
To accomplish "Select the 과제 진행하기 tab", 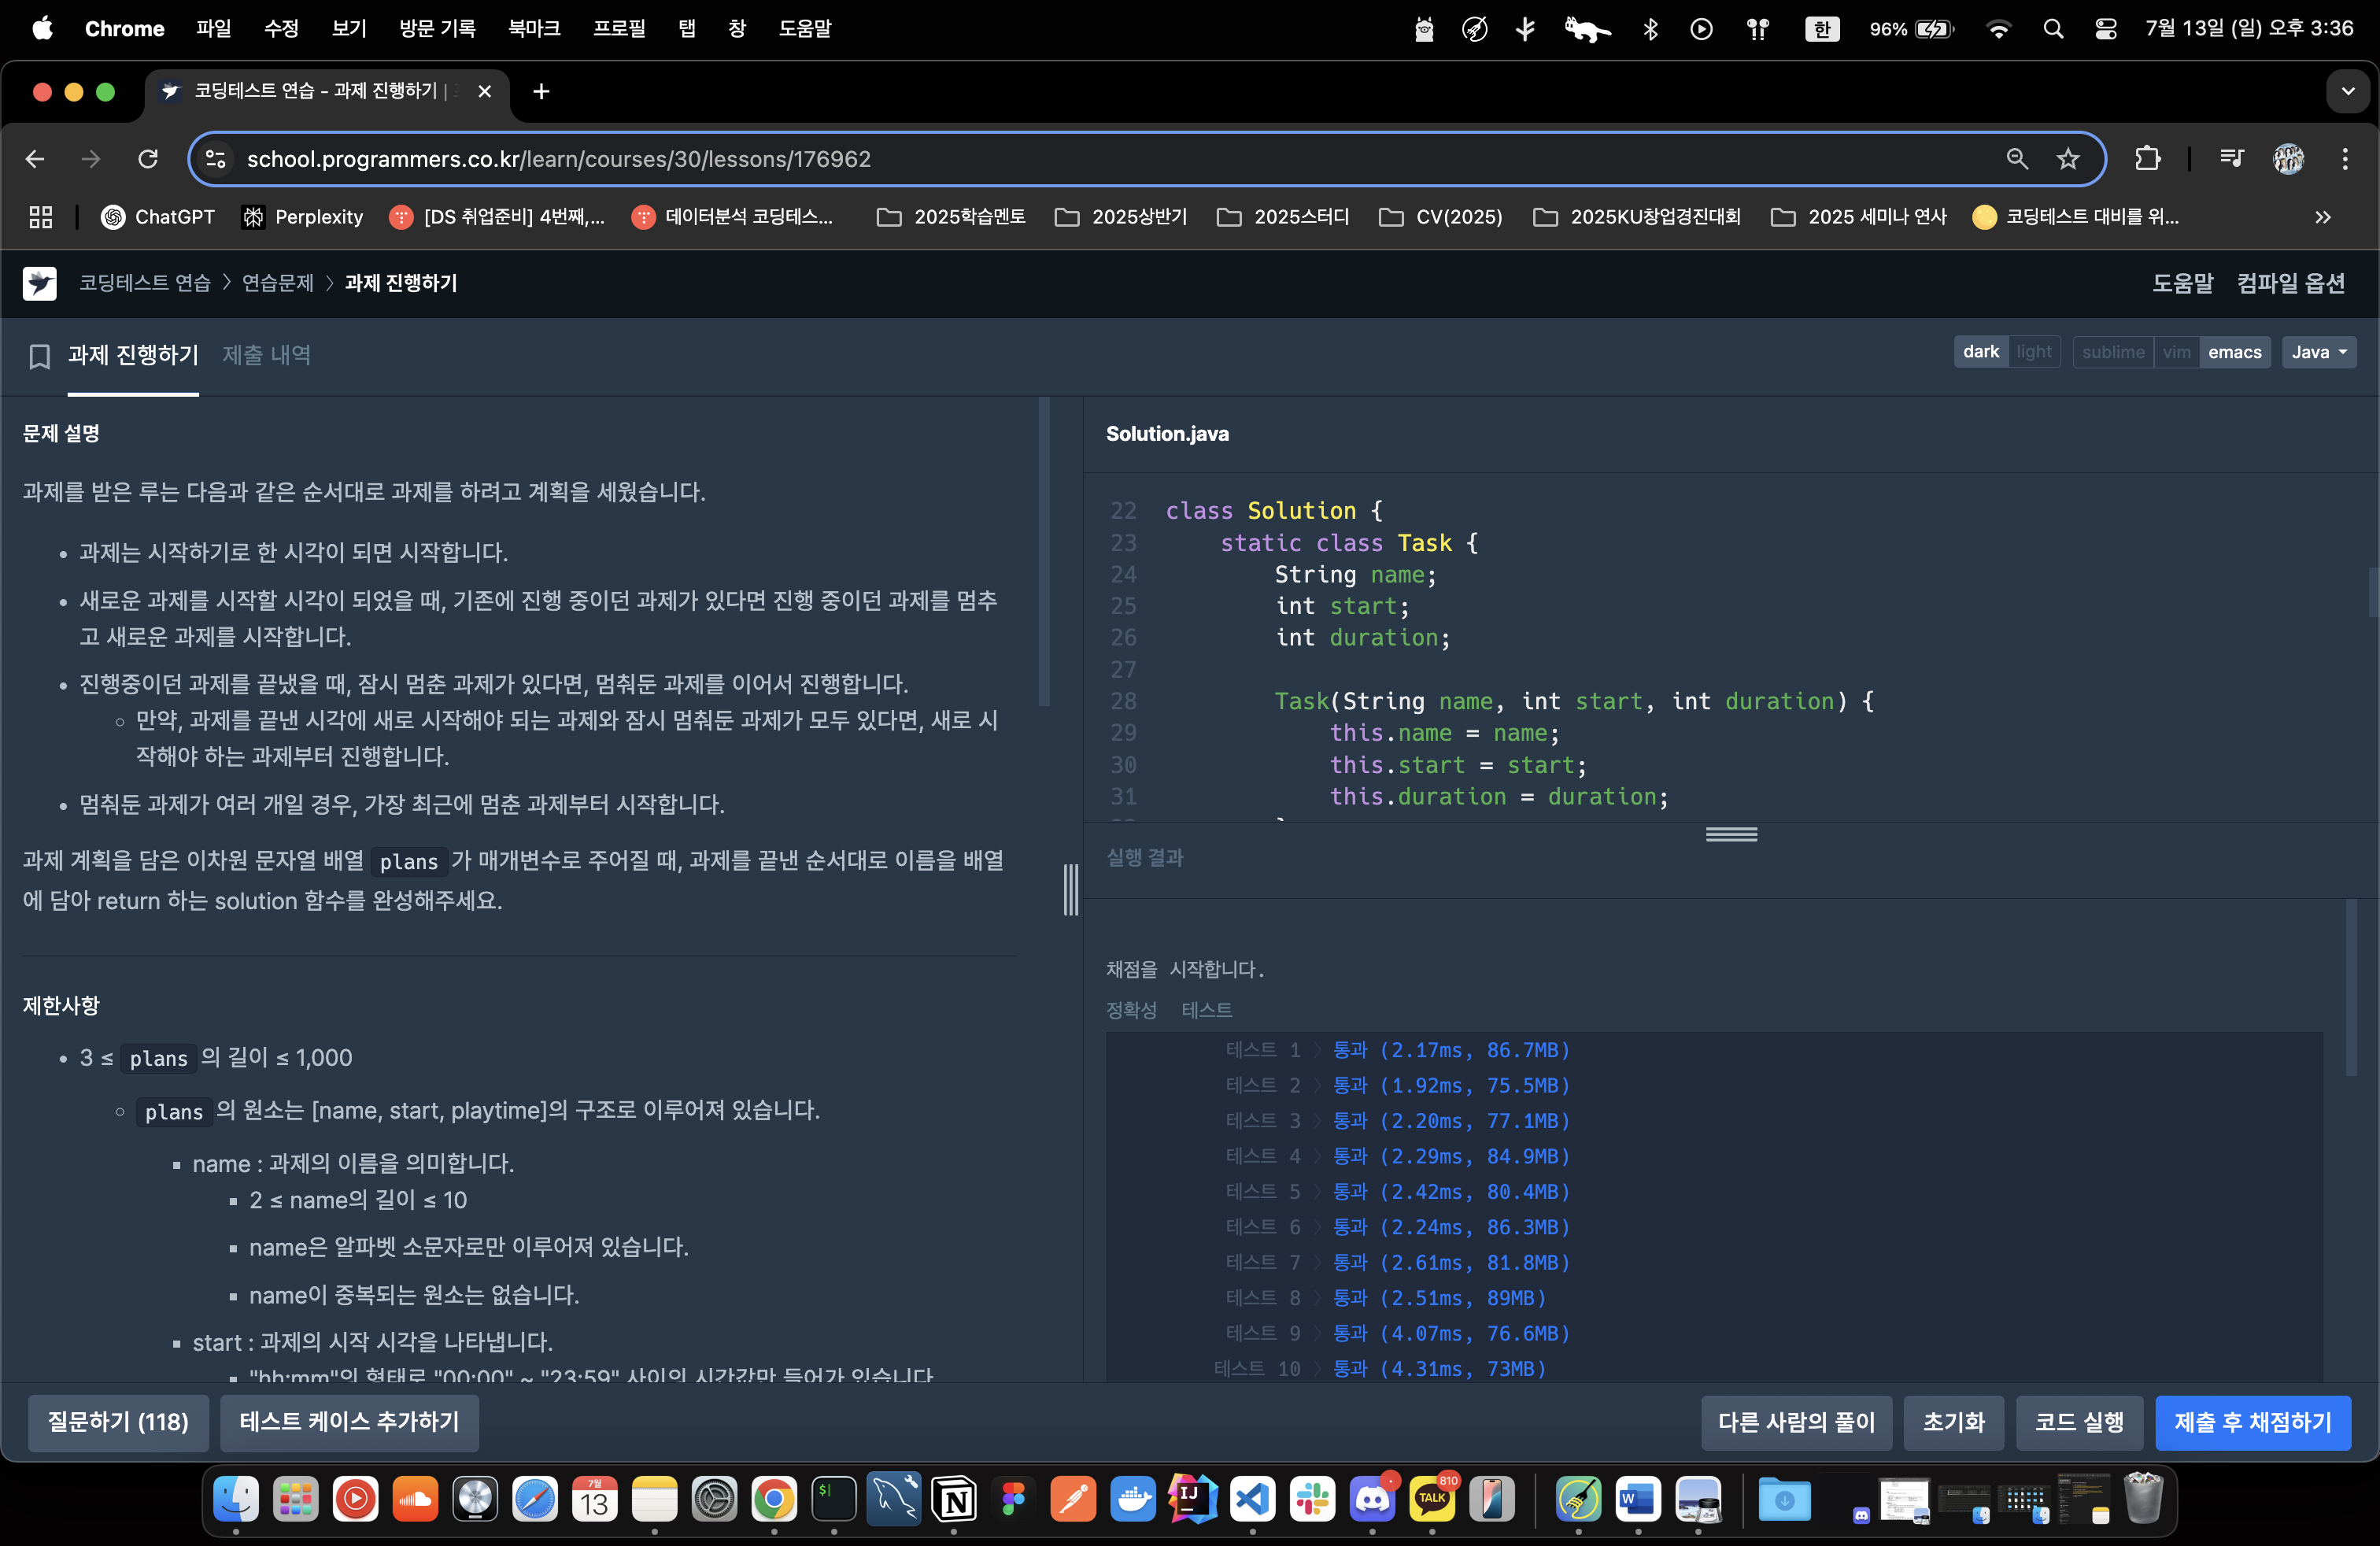I will point(133,355).
